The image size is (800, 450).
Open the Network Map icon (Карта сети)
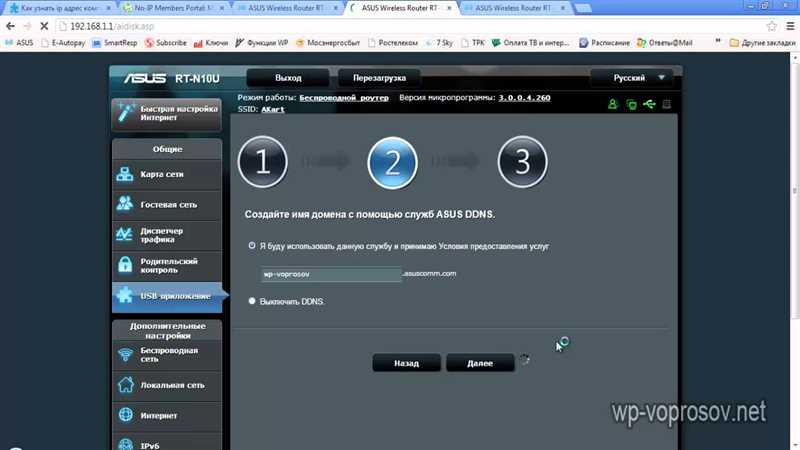125,174
